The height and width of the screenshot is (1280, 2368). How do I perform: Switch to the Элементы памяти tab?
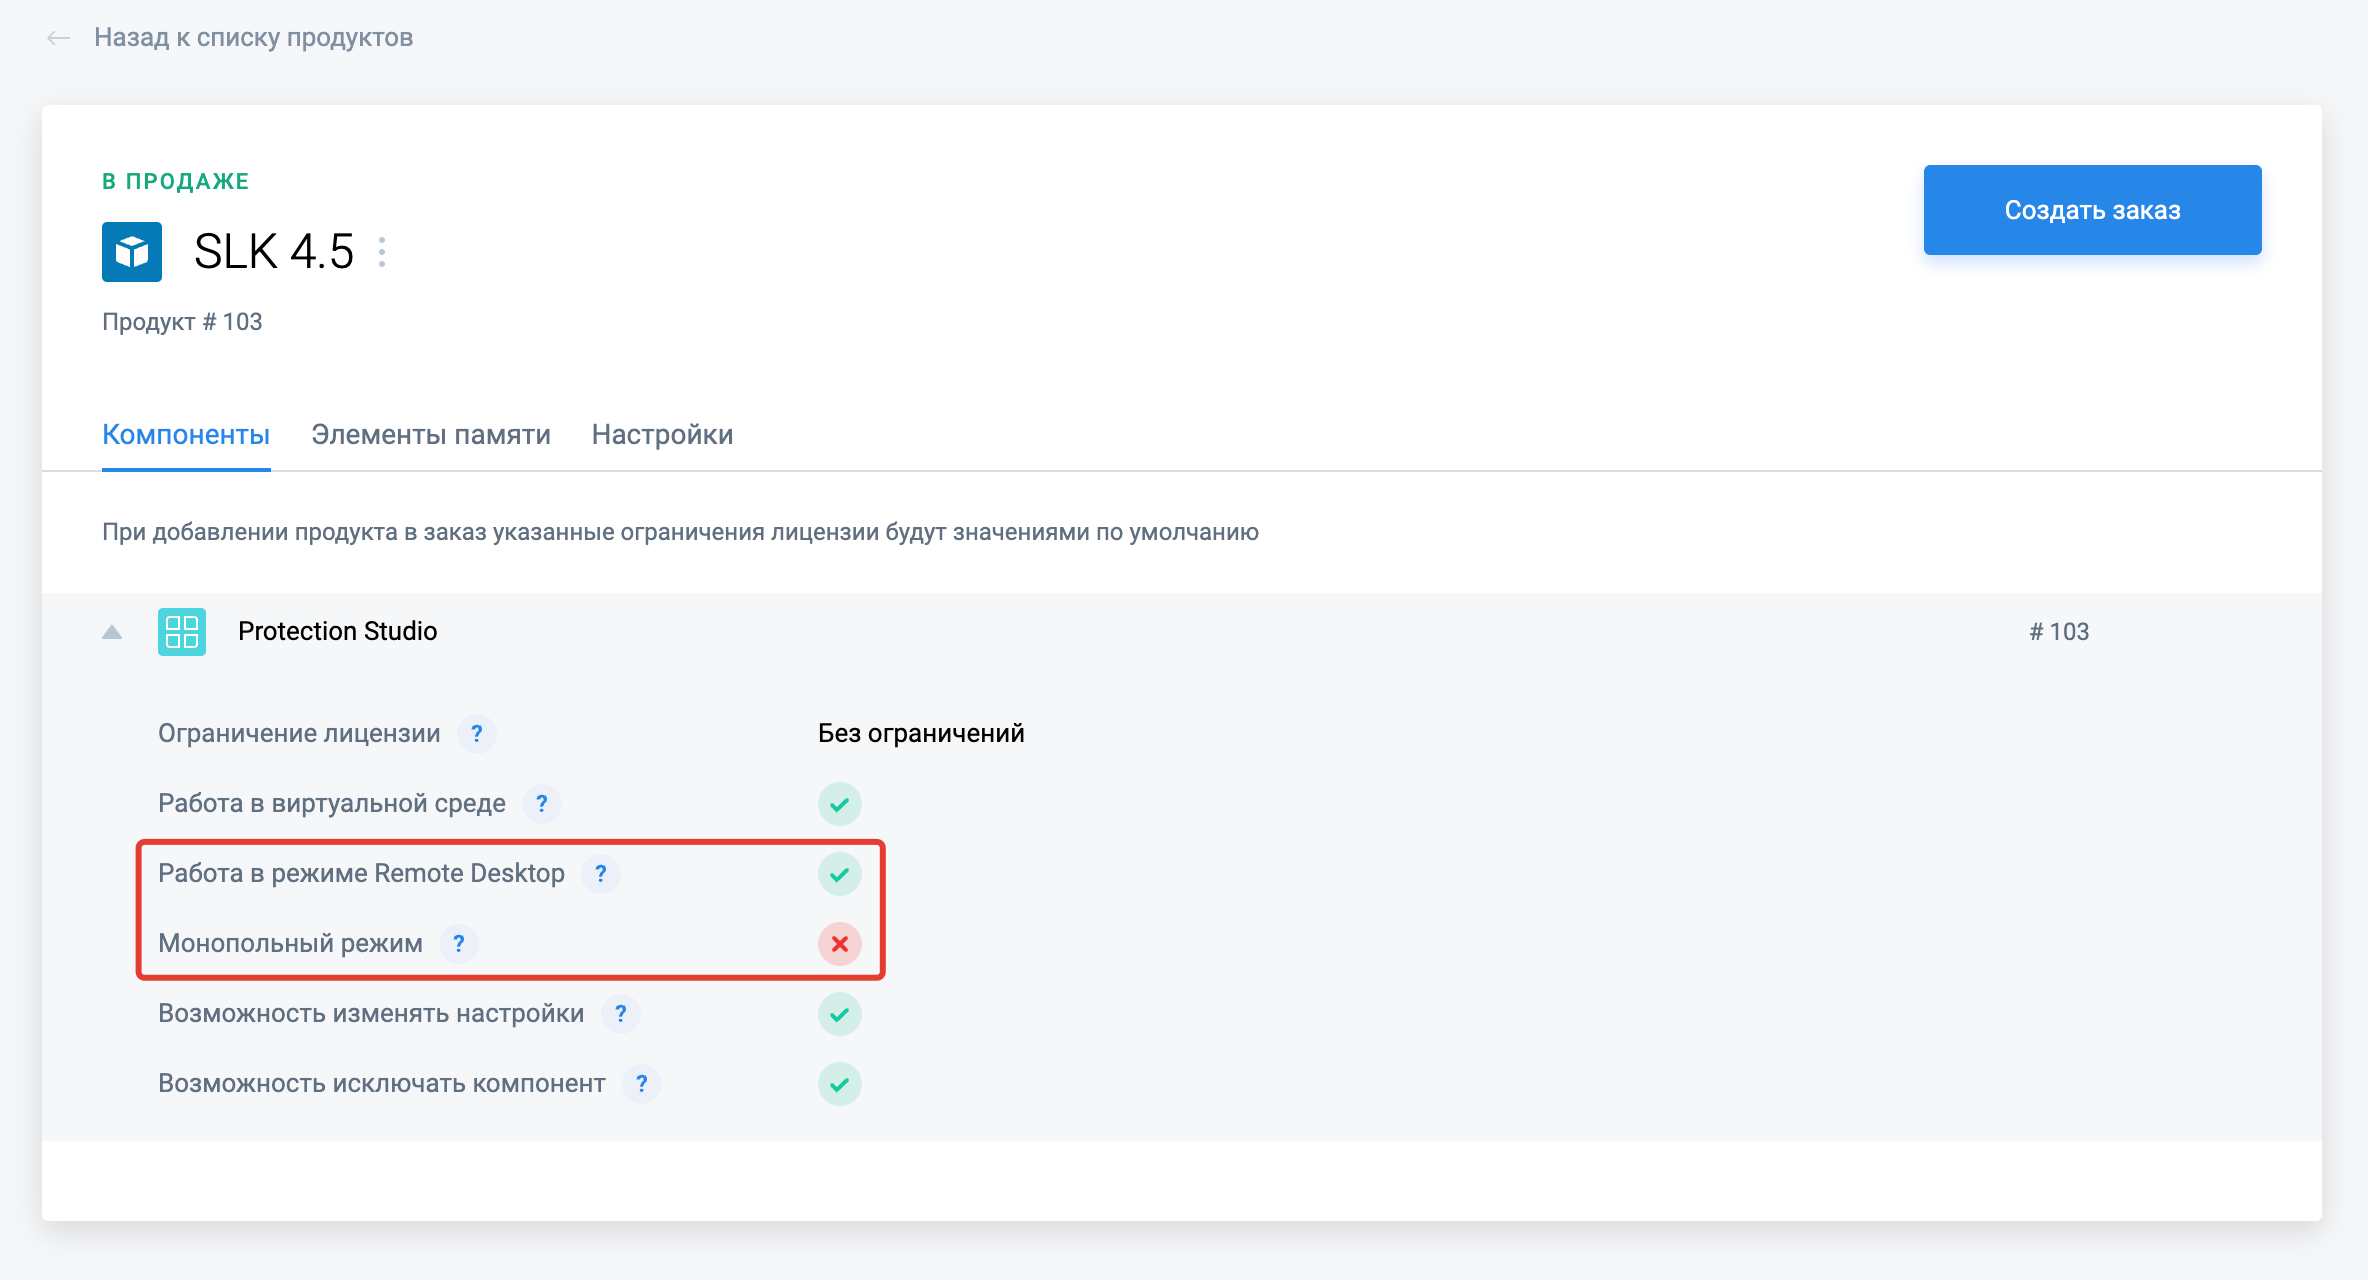[x=431, y=435]
